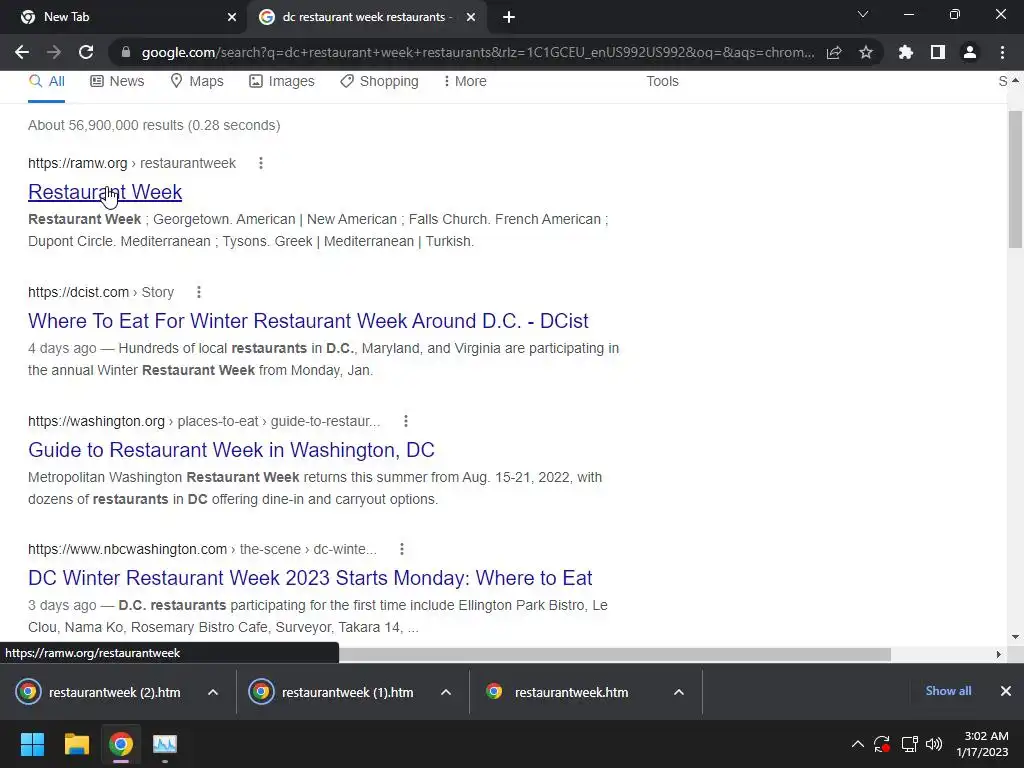
Task: Show all downloads
Action: 948,691
